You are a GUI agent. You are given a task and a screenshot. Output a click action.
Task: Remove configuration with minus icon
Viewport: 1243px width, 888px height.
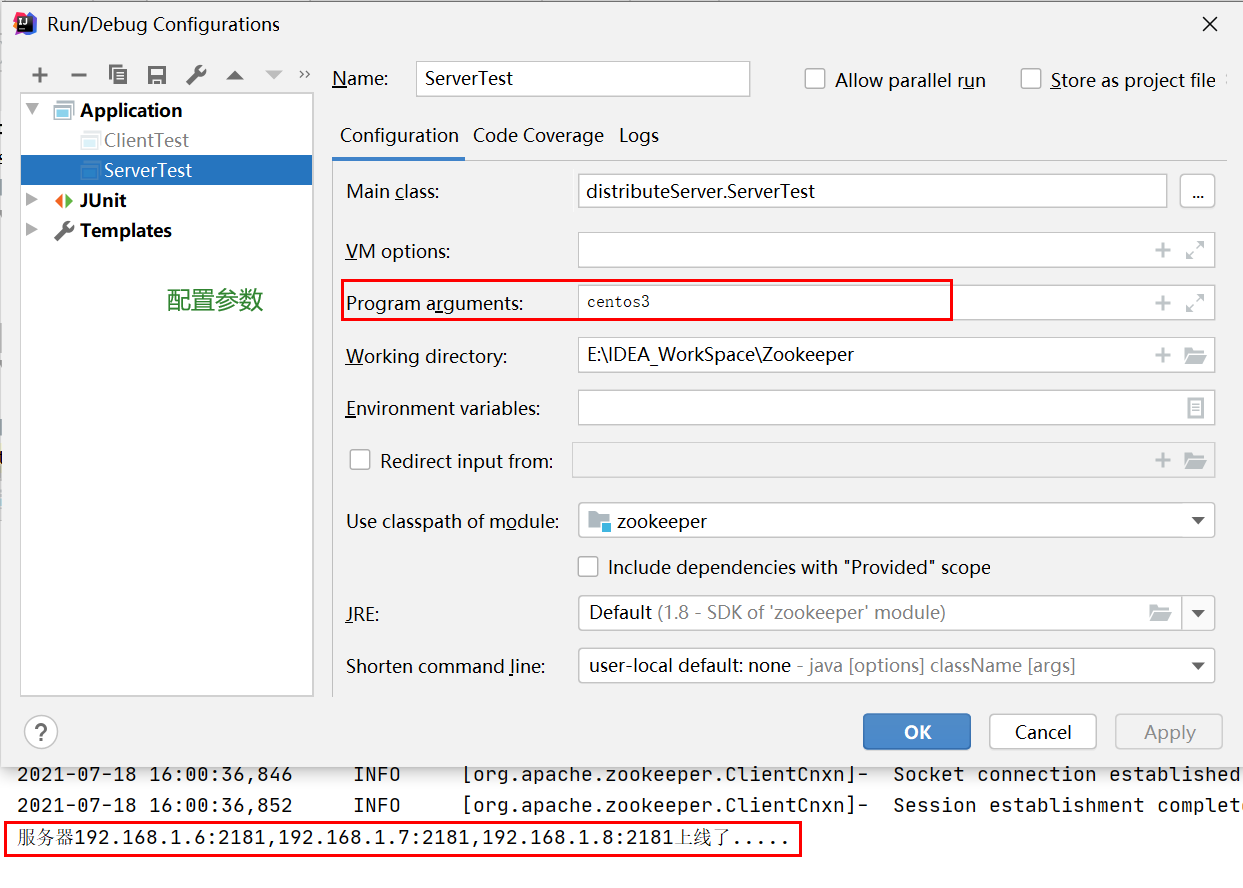pyautogui.click(x=79, y=75)
